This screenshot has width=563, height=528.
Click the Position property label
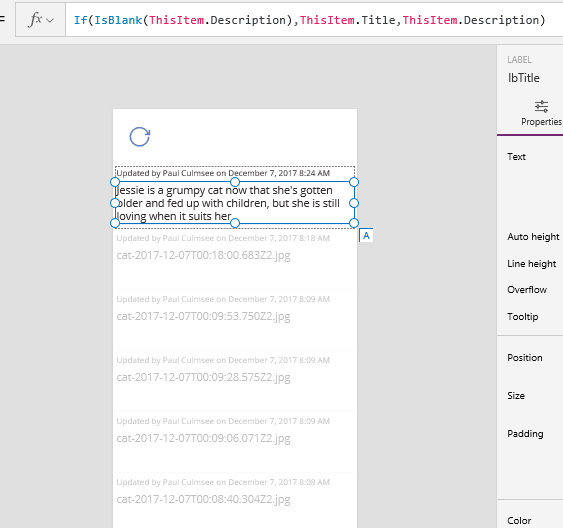click(525, 358)
